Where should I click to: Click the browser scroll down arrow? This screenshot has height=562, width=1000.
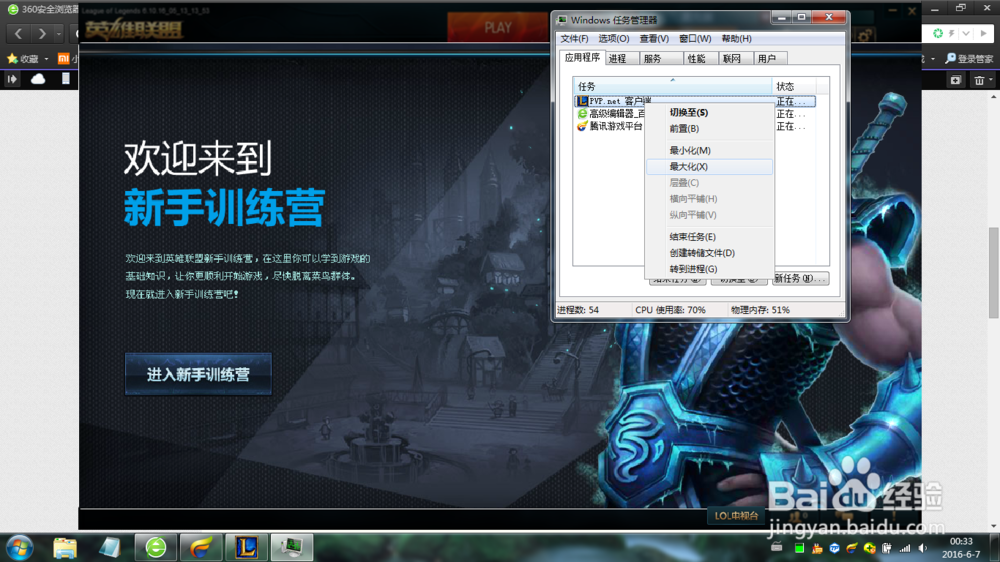[x=994, y=526]
